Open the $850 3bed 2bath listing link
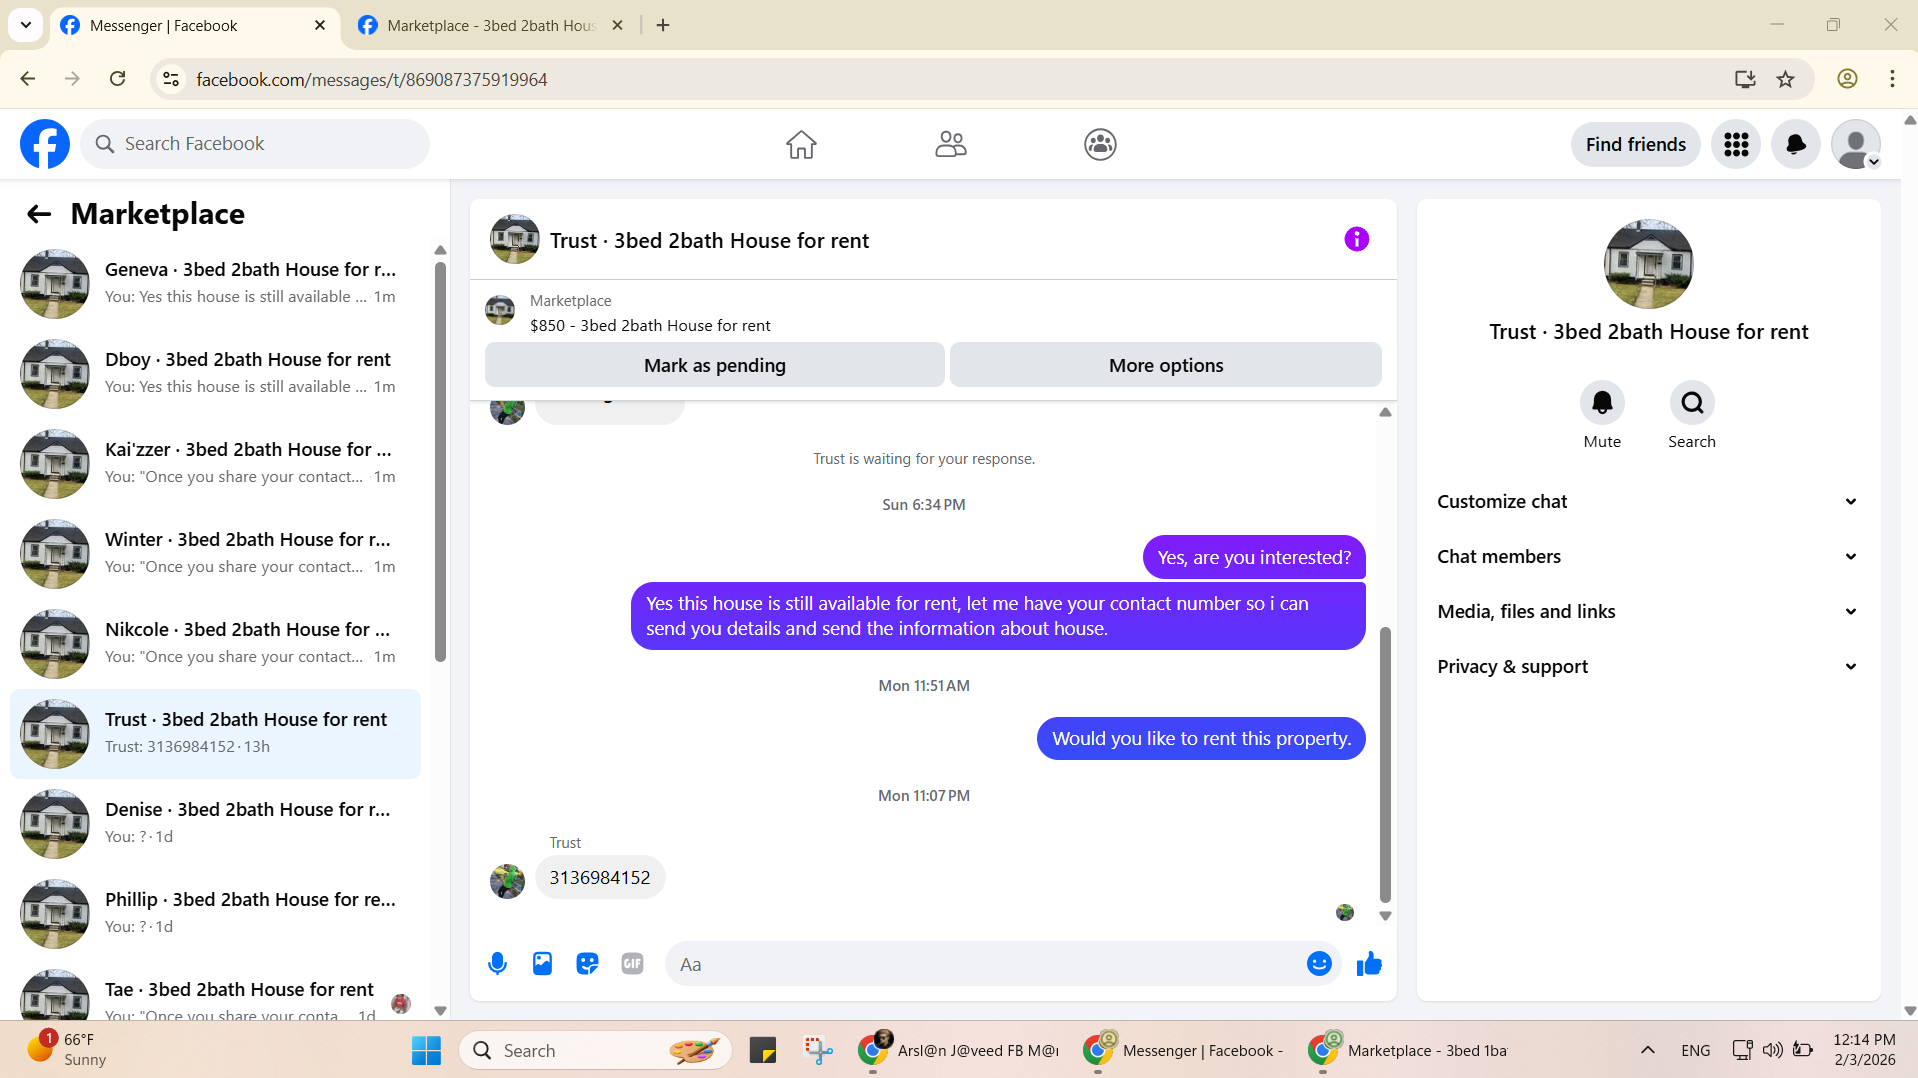This screenshot has height=1078, width=1918. pos(650,325)
